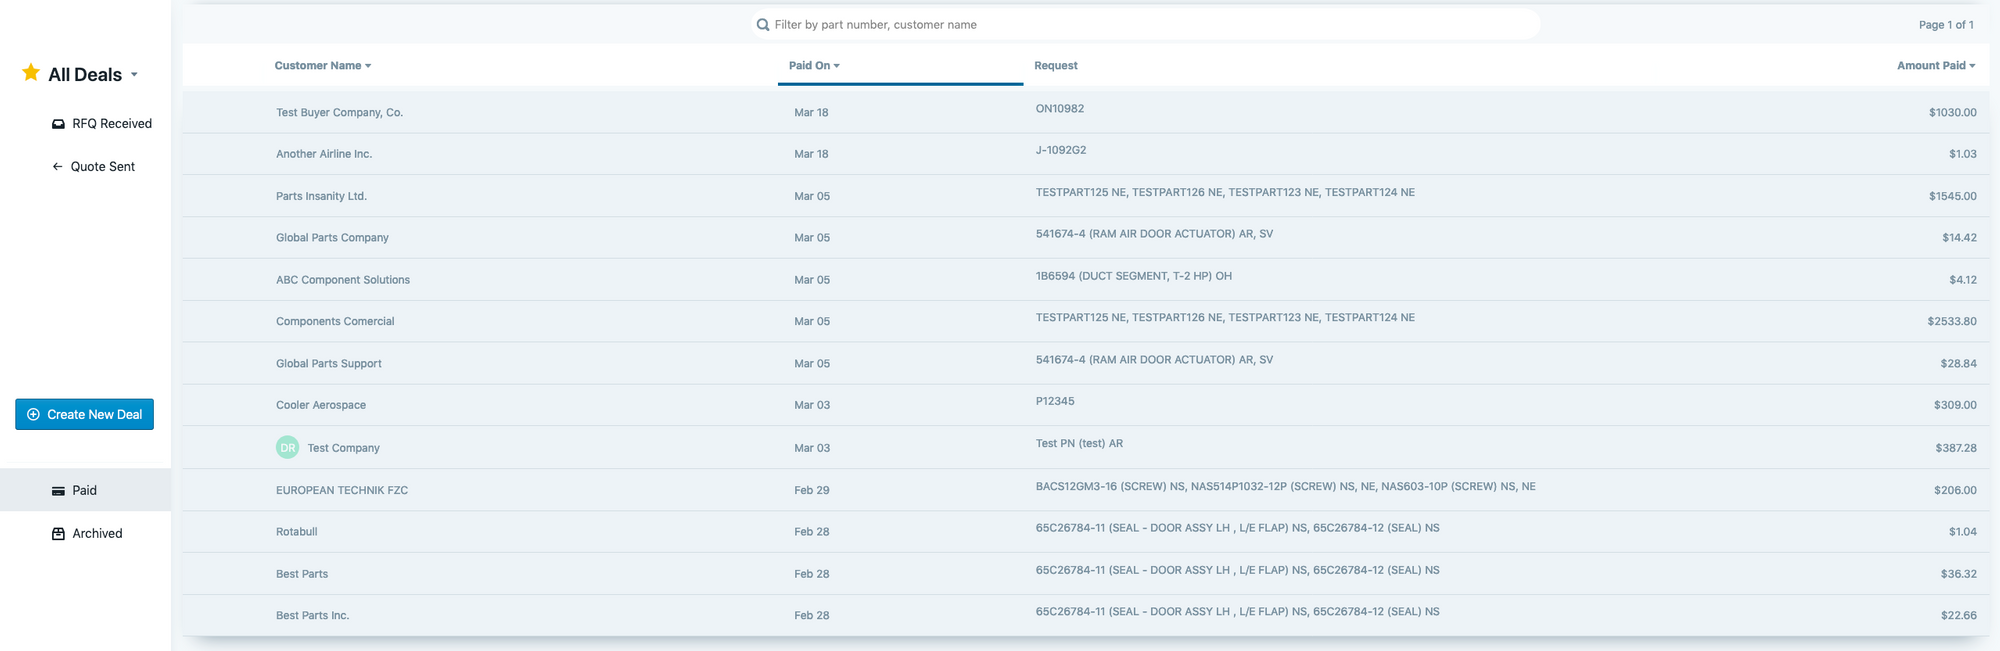Viewport: 2000px width, 651px height.
Task: Open the Test Buyer Company, Co. deal
Action: [339, 113]
